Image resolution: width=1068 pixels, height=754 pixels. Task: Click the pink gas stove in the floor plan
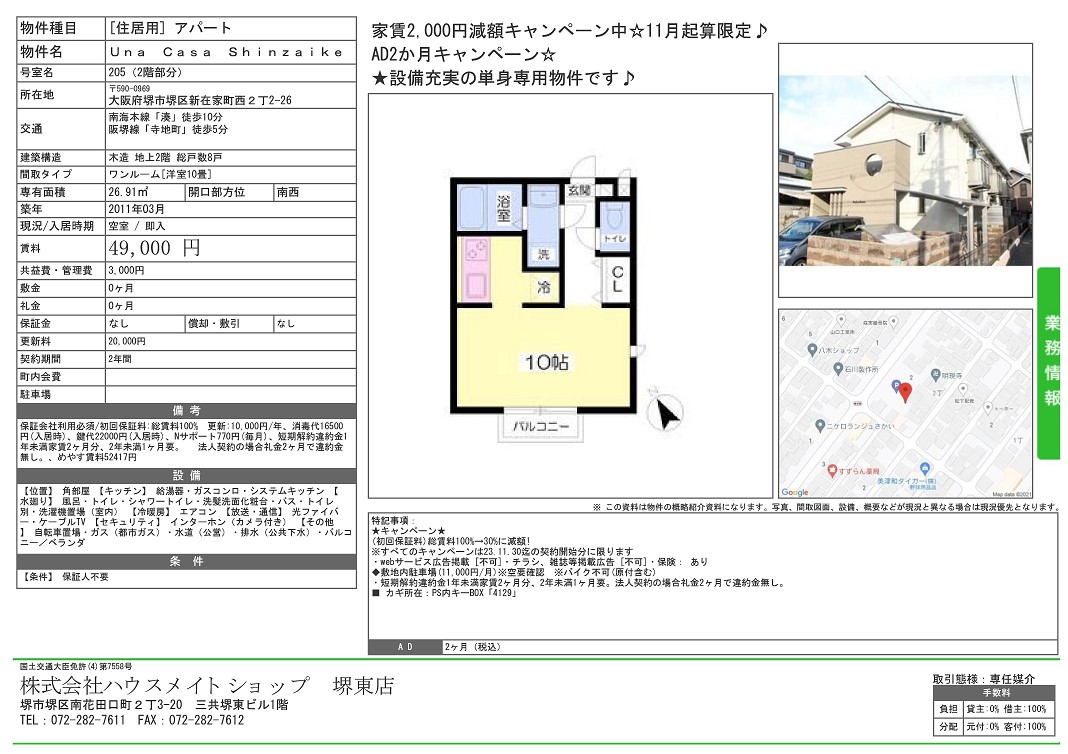point(477,251)
